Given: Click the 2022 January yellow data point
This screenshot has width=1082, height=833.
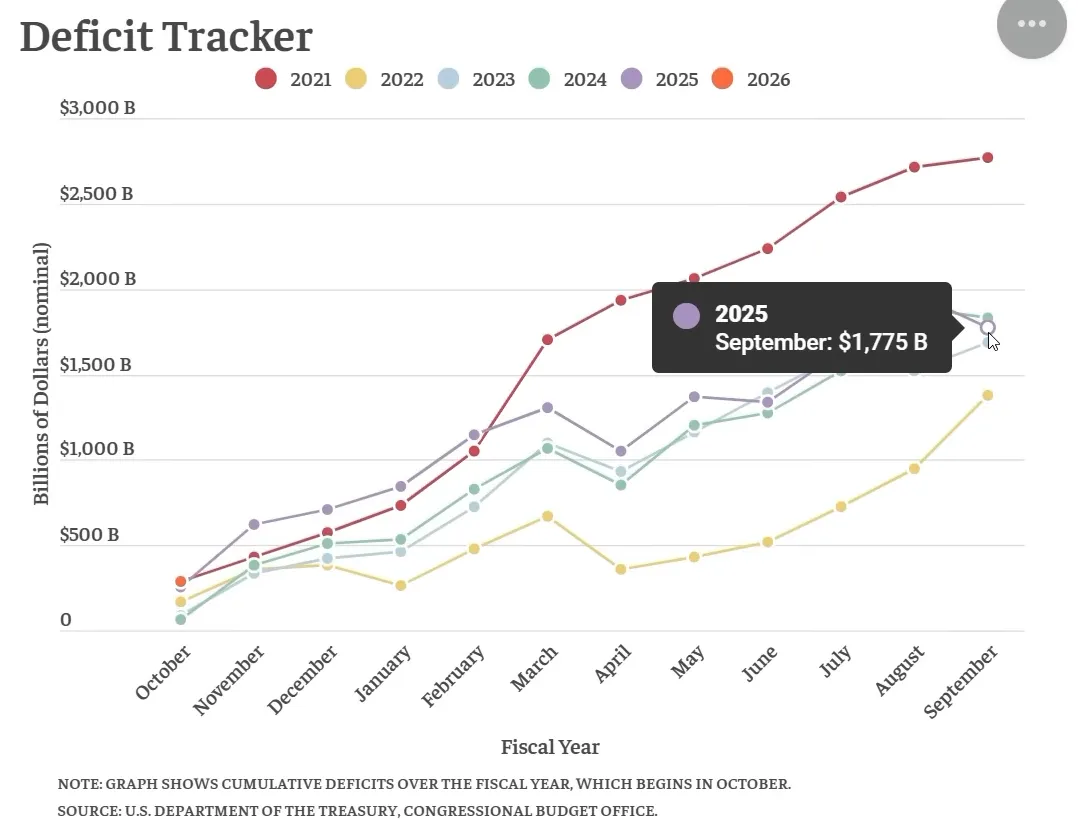Looking at the screenshot, I should 401,585.
